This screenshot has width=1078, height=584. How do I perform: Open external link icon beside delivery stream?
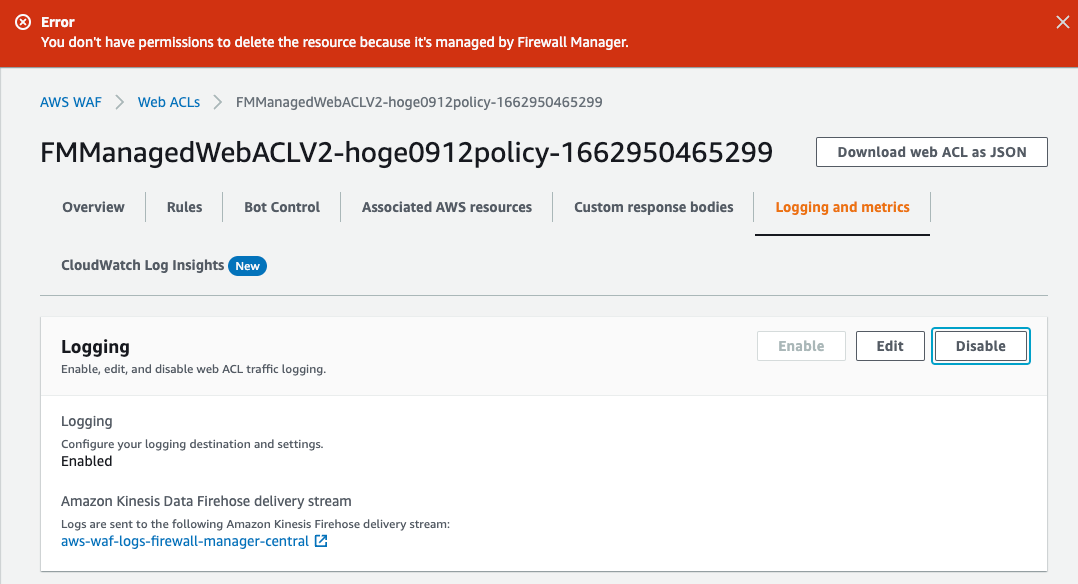pyautogui.click(x=321, y=541)
